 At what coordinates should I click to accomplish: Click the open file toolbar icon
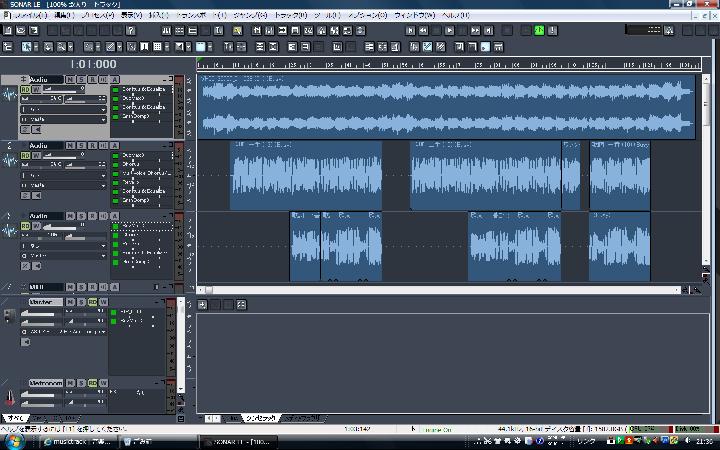(21, 31)
